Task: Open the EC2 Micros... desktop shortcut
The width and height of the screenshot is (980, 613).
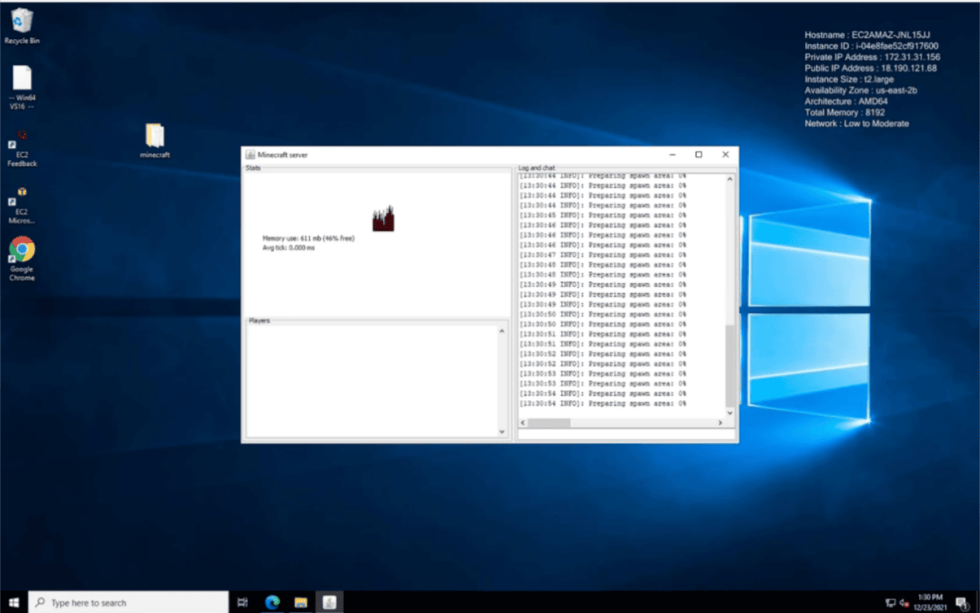Action: (22, 205)
